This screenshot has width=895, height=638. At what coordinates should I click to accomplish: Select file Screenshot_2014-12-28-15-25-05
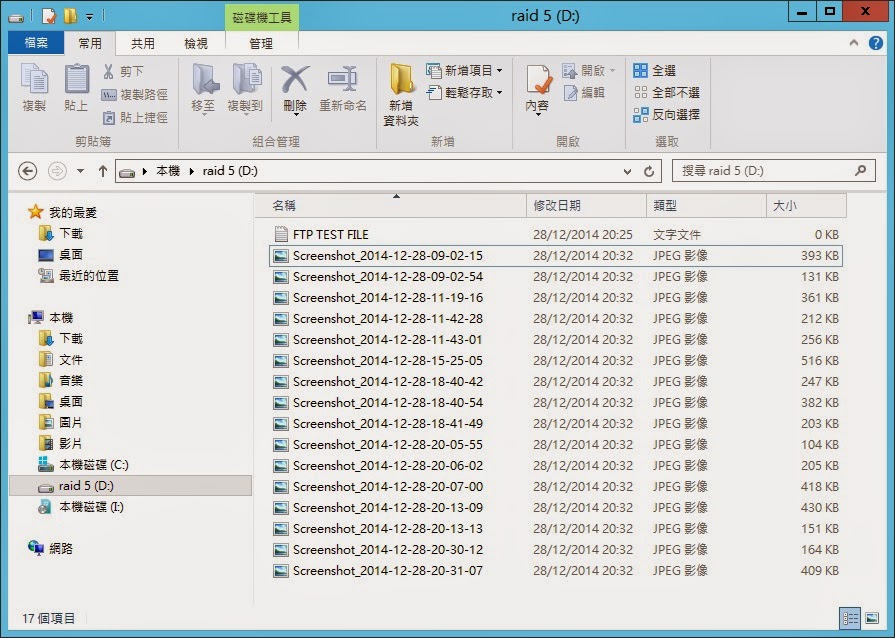coord(557,361)
